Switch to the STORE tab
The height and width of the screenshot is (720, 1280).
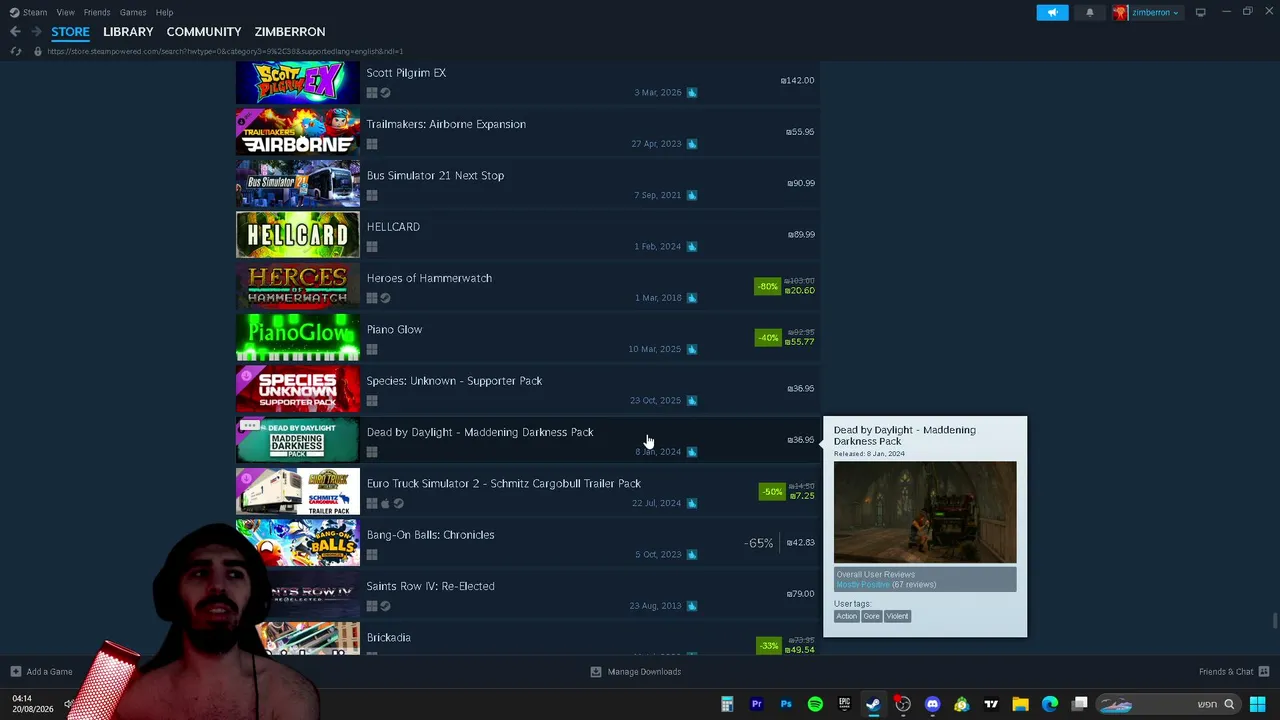(x=70, y=32)
